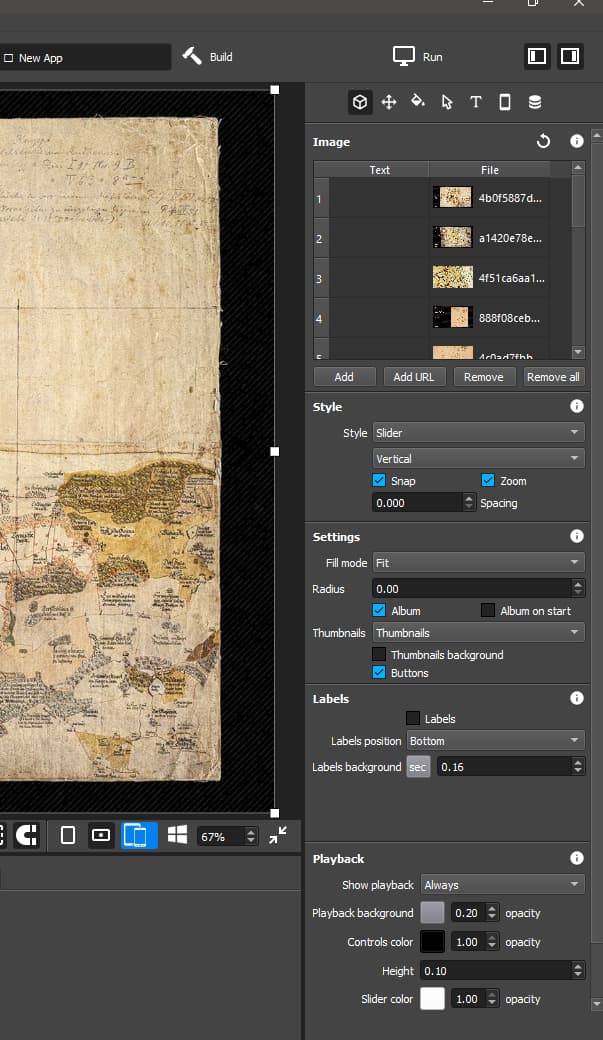Select the multi-device preview icon
The width and height of the screenshot is (603, 1040).
pyautogui.click(x=139, y=836)
